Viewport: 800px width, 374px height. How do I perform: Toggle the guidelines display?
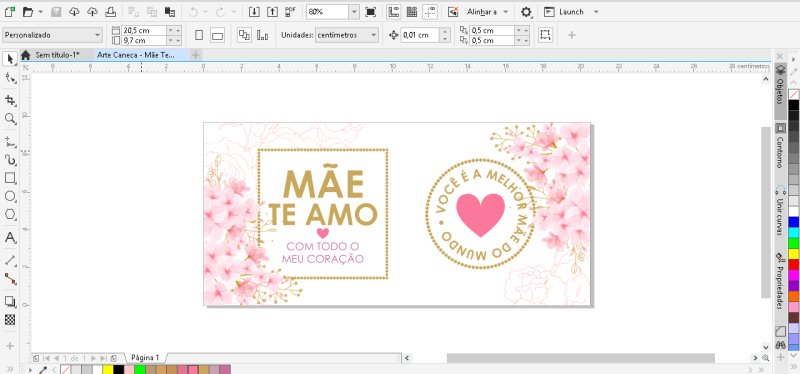(431, 11)
